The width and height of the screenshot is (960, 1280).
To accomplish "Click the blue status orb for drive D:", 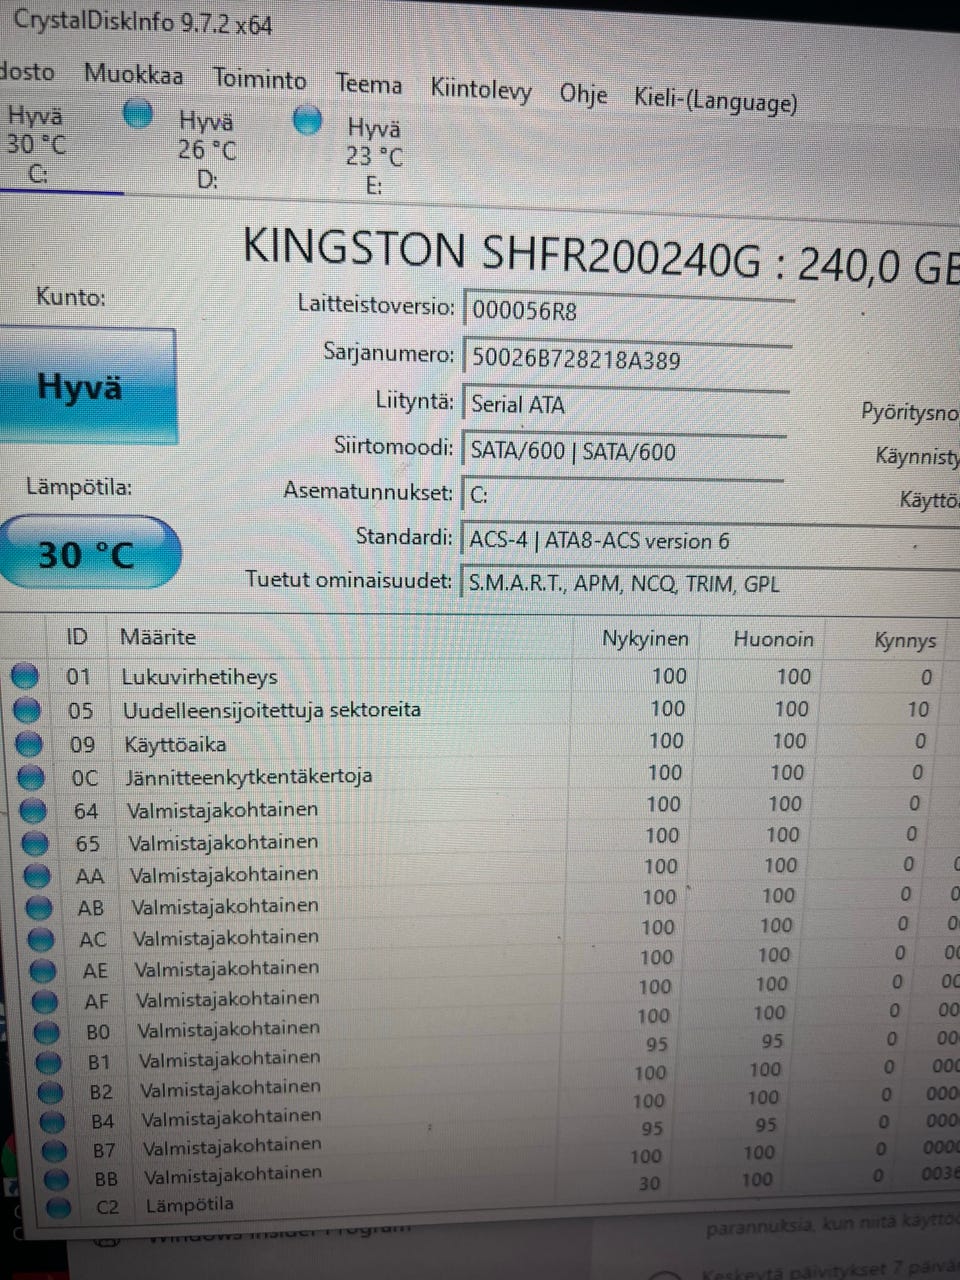I will 138,114.
